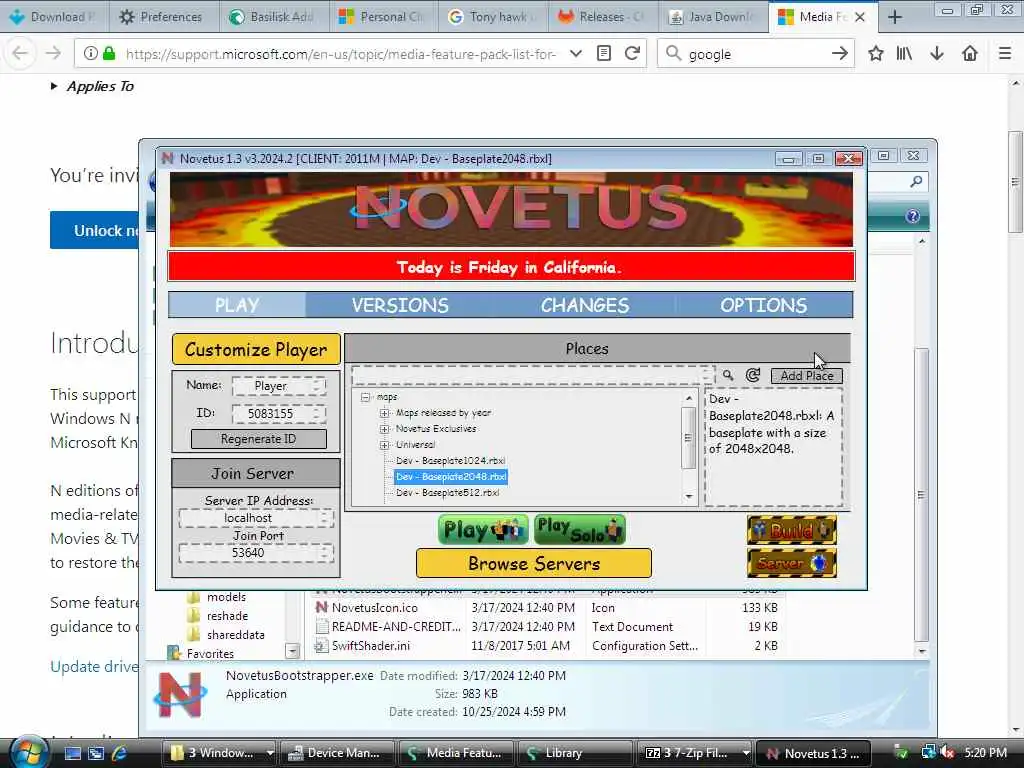The height and width of the screenshot is (768, 1024).
Task: Switch to the CHANGES tab
Action: tap(584, 305)
